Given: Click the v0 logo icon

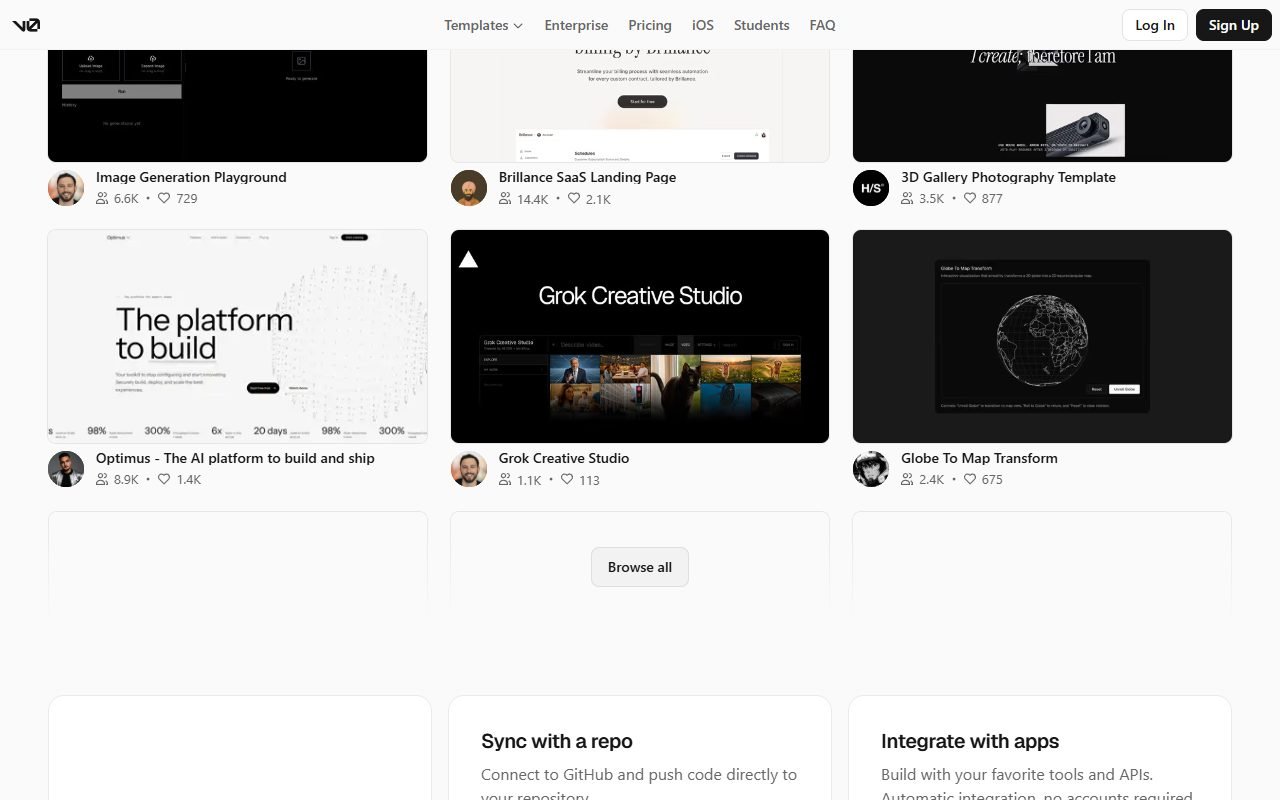Looking at the screenshot, I should tap(26, 25).
